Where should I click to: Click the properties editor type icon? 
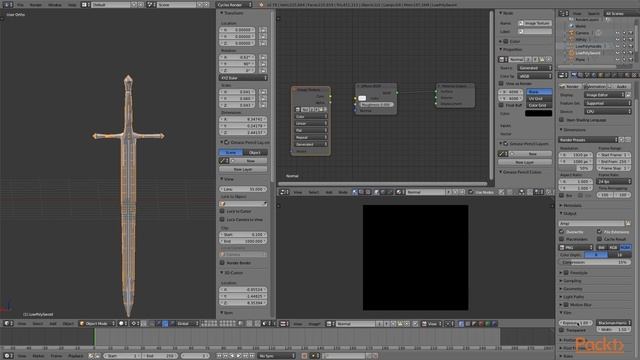click(562, 75)
